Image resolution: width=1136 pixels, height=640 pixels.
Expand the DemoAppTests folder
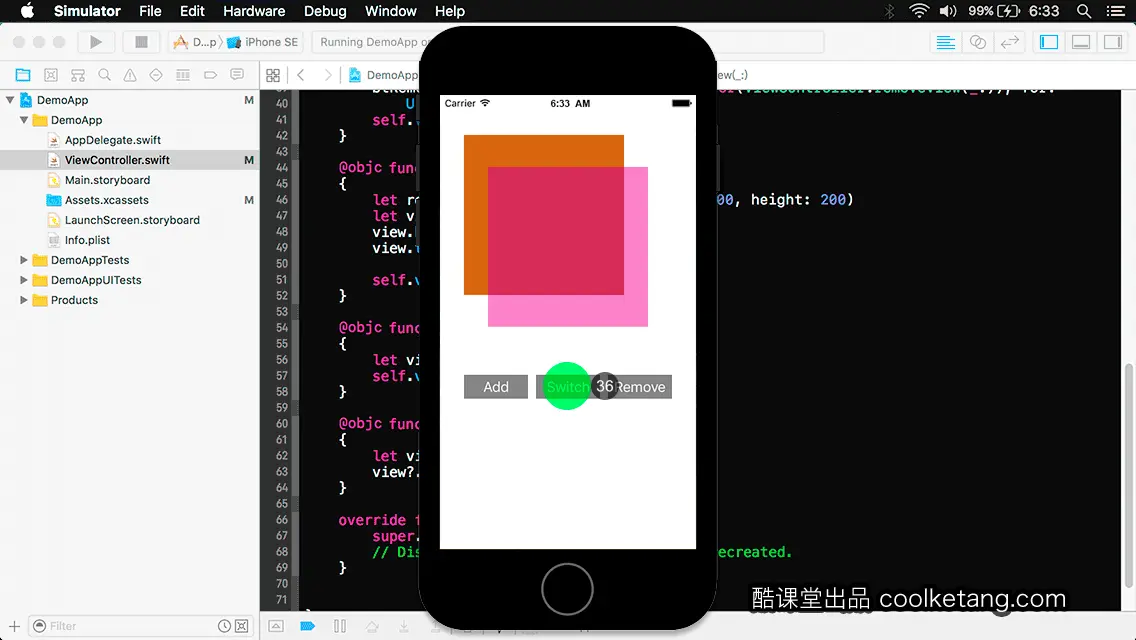pyautogui.click(x=24, y=259)
